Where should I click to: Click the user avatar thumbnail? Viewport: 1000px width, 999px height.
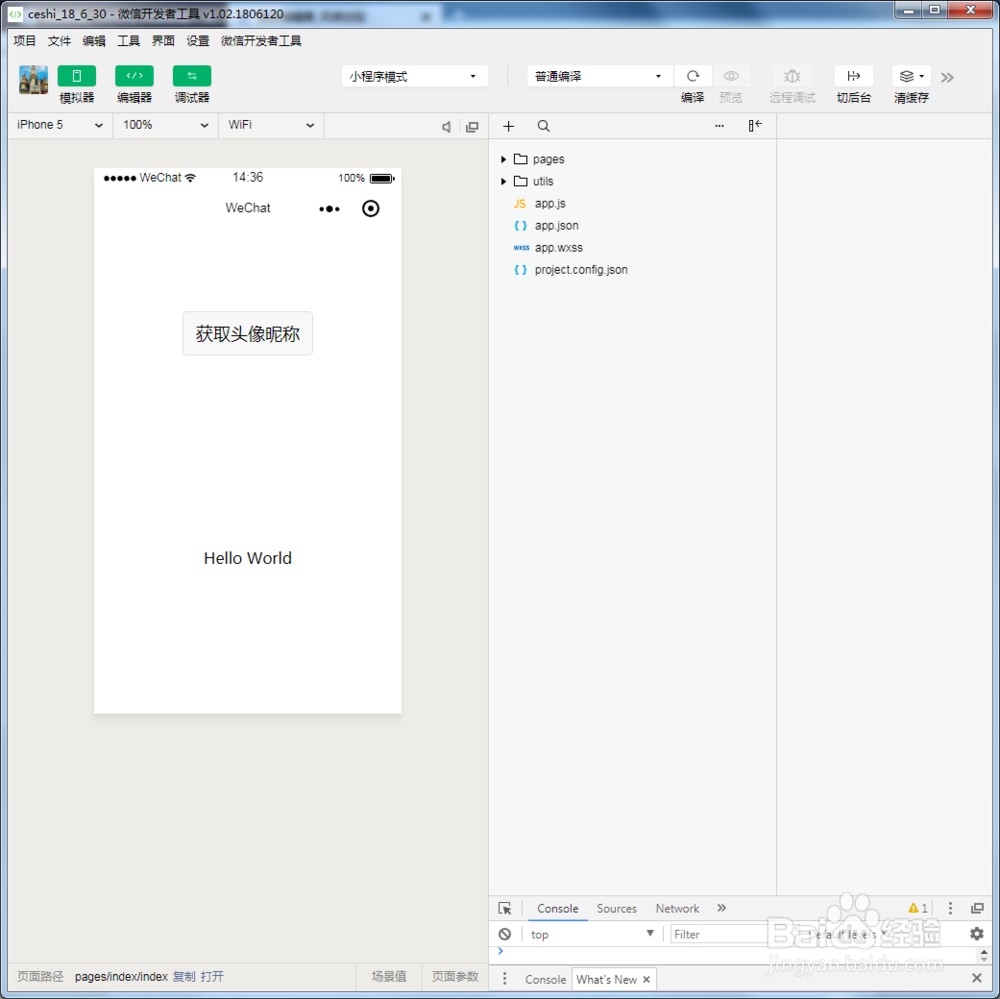[33, 80]
